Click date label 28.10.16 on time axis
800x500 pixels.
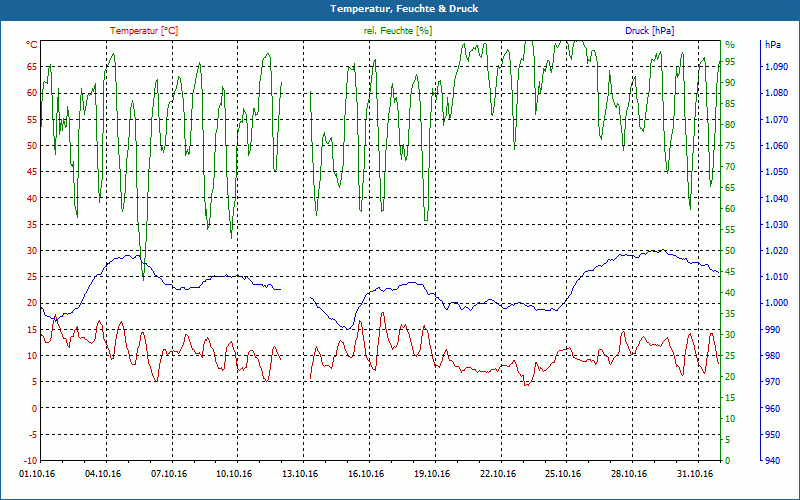(629, 474)
